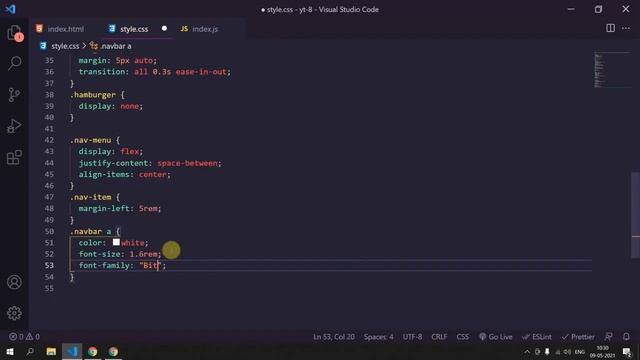Change language mode CSS in status bar
Viewport: 640px width, 360px height.
click(x=462, y=337)
